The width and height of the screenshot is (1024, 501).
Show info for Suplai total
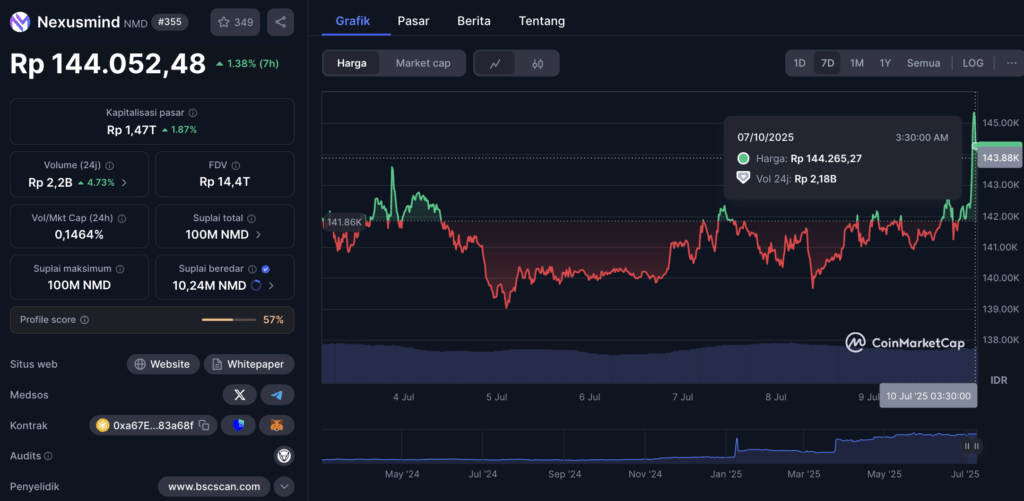251,219
